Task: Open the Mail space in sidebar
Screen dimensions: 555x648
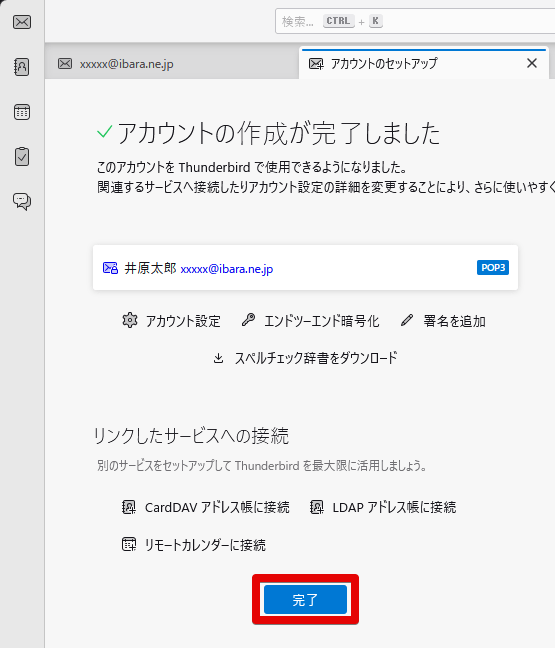Action: tap(22, 22)
